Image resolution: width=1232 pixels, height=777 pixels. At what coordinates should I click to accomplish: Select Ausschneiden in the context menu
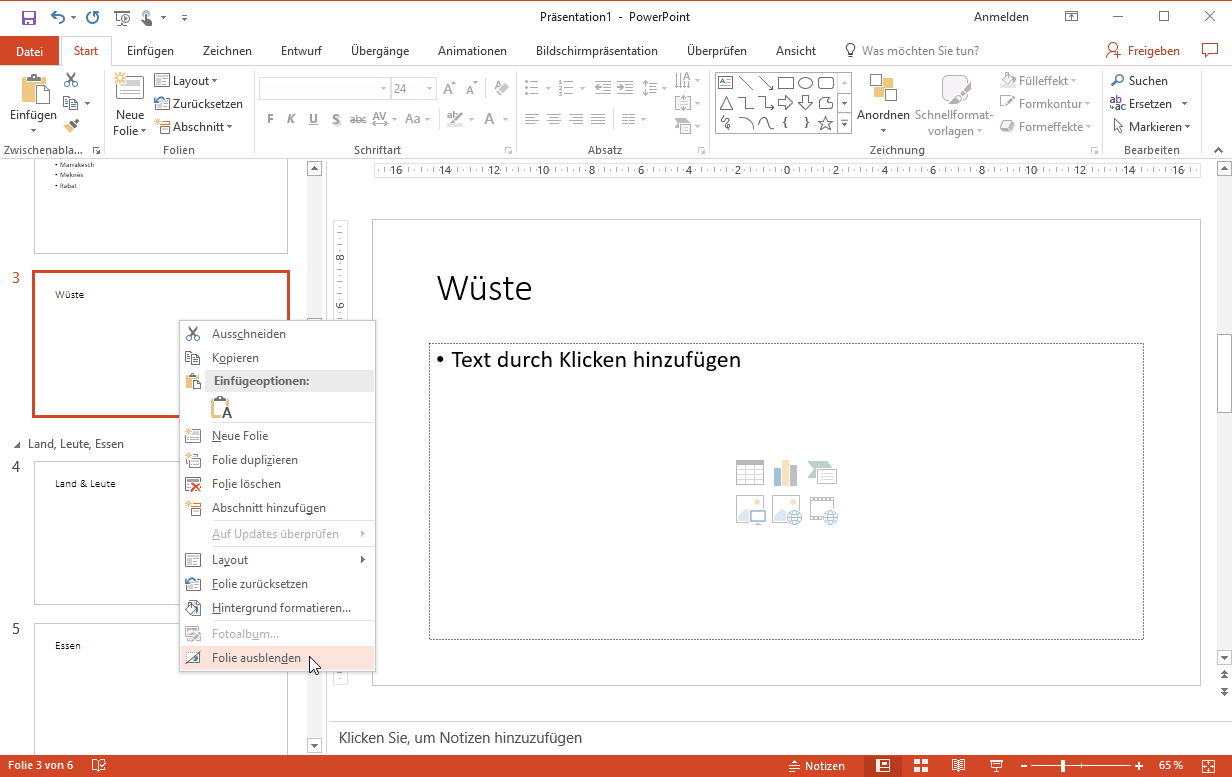tap(277, 334)
